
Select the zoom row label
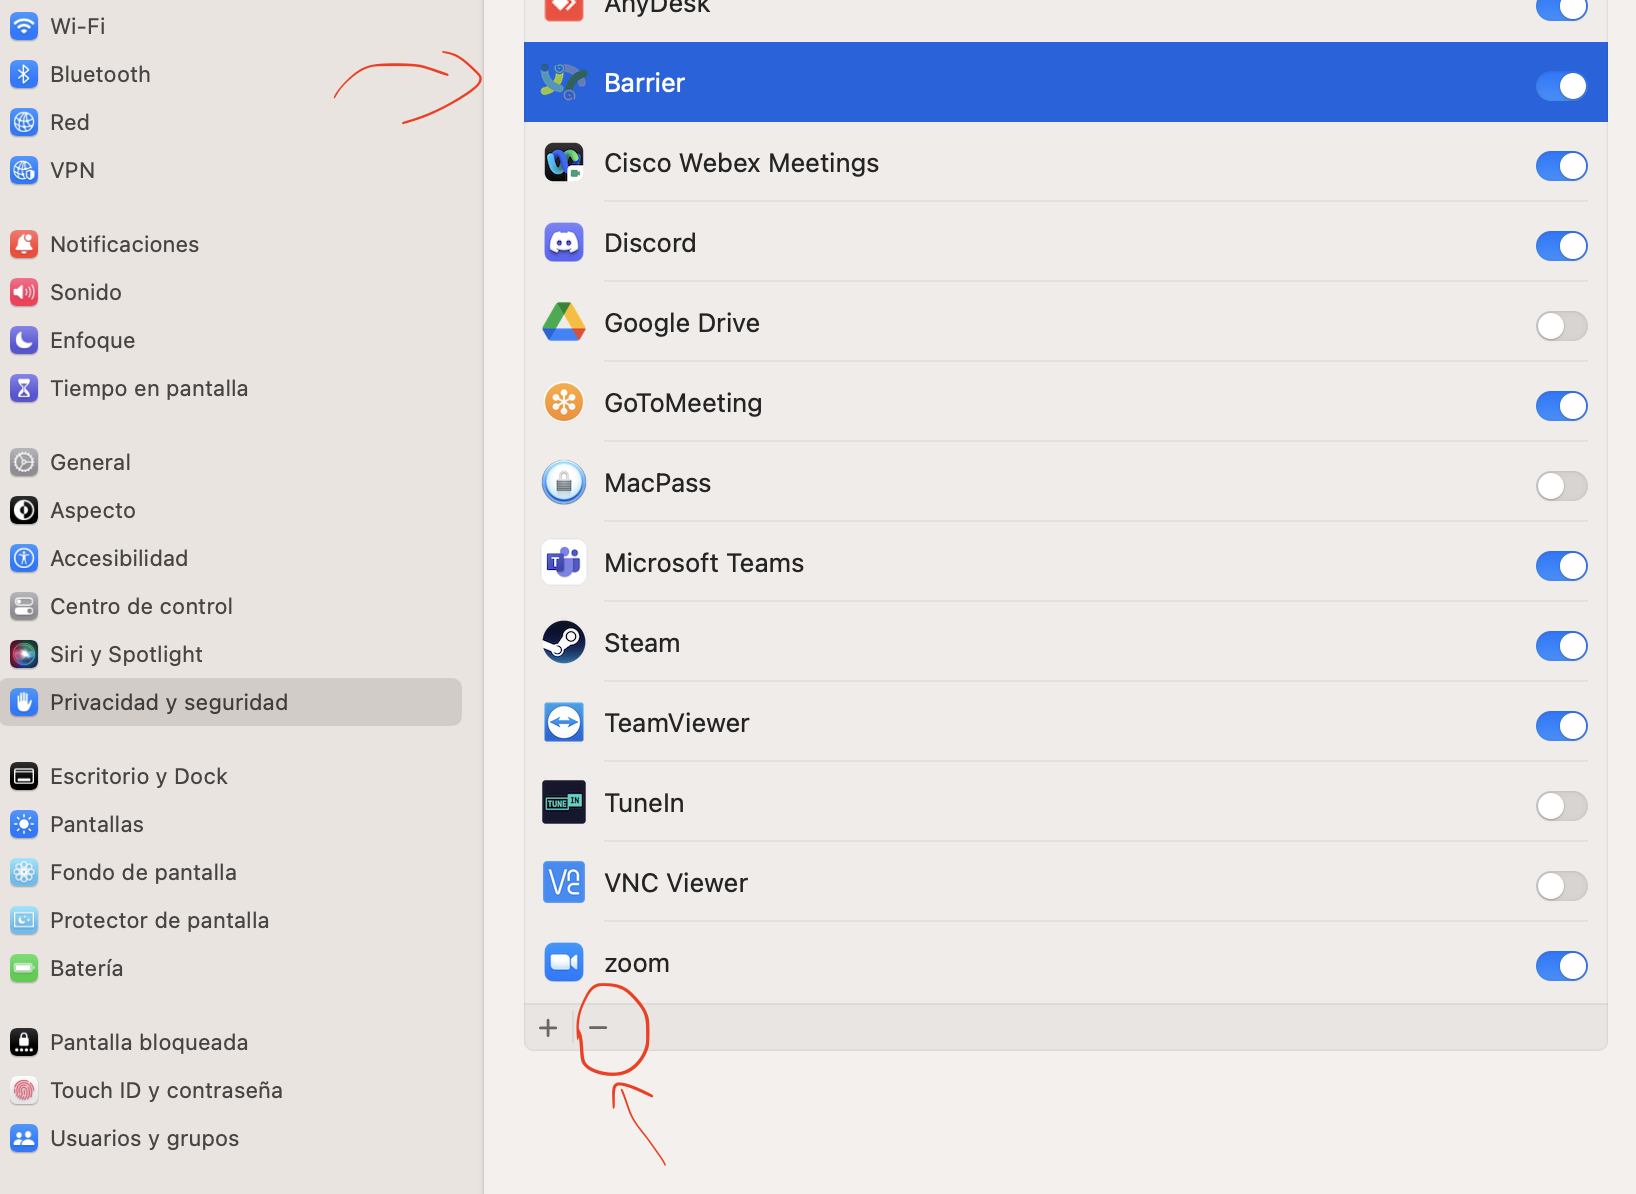pyautogui.click(x=637, y=963)
